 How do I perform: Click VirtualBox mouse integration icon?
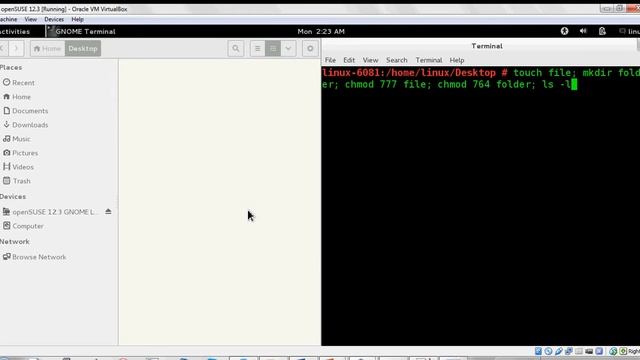point(613,351)
